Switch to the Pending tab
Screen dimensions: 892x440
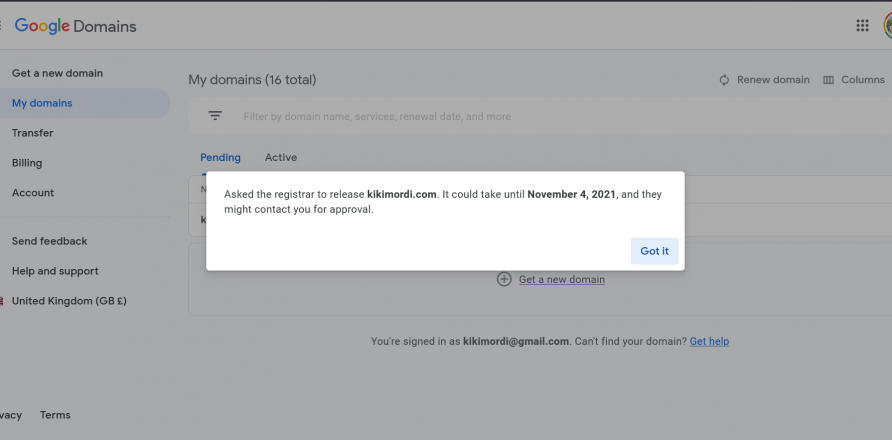220,158
